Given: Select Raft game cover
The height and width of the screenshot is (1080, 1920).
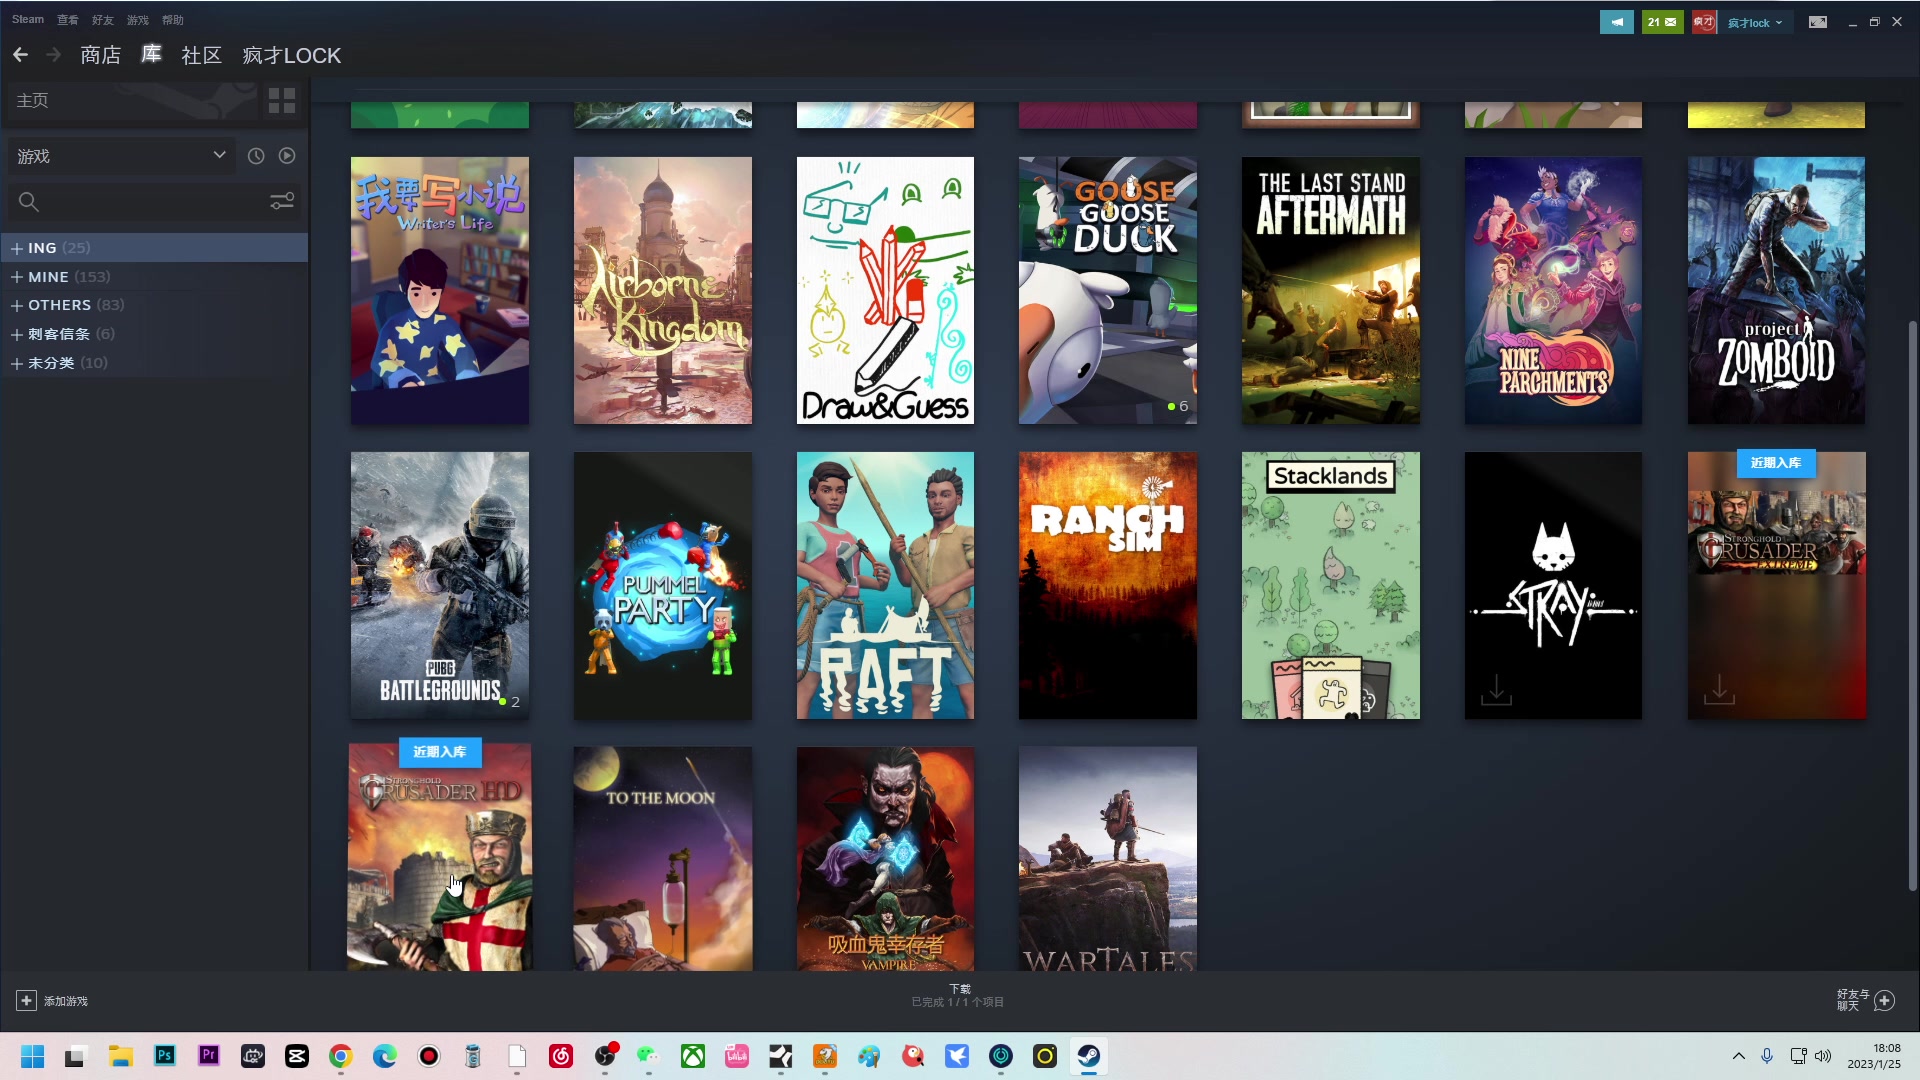Looking at the screenshot, I should coord(885,585).
